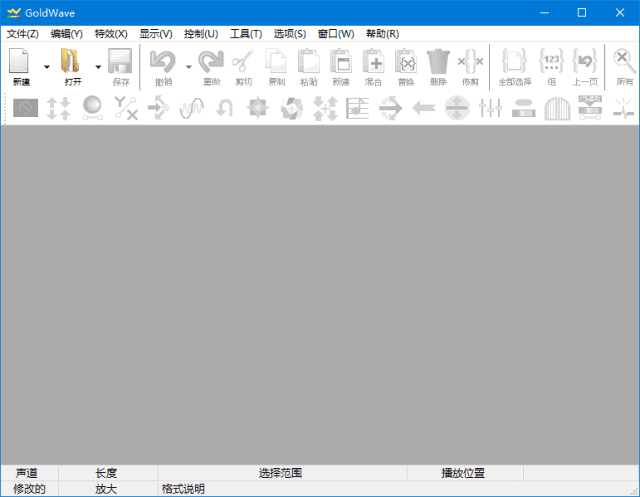Click the 保存 (Save) floppy icon
Image resolution: width=640 pixels, height=497 pixels.
[120, 61]
